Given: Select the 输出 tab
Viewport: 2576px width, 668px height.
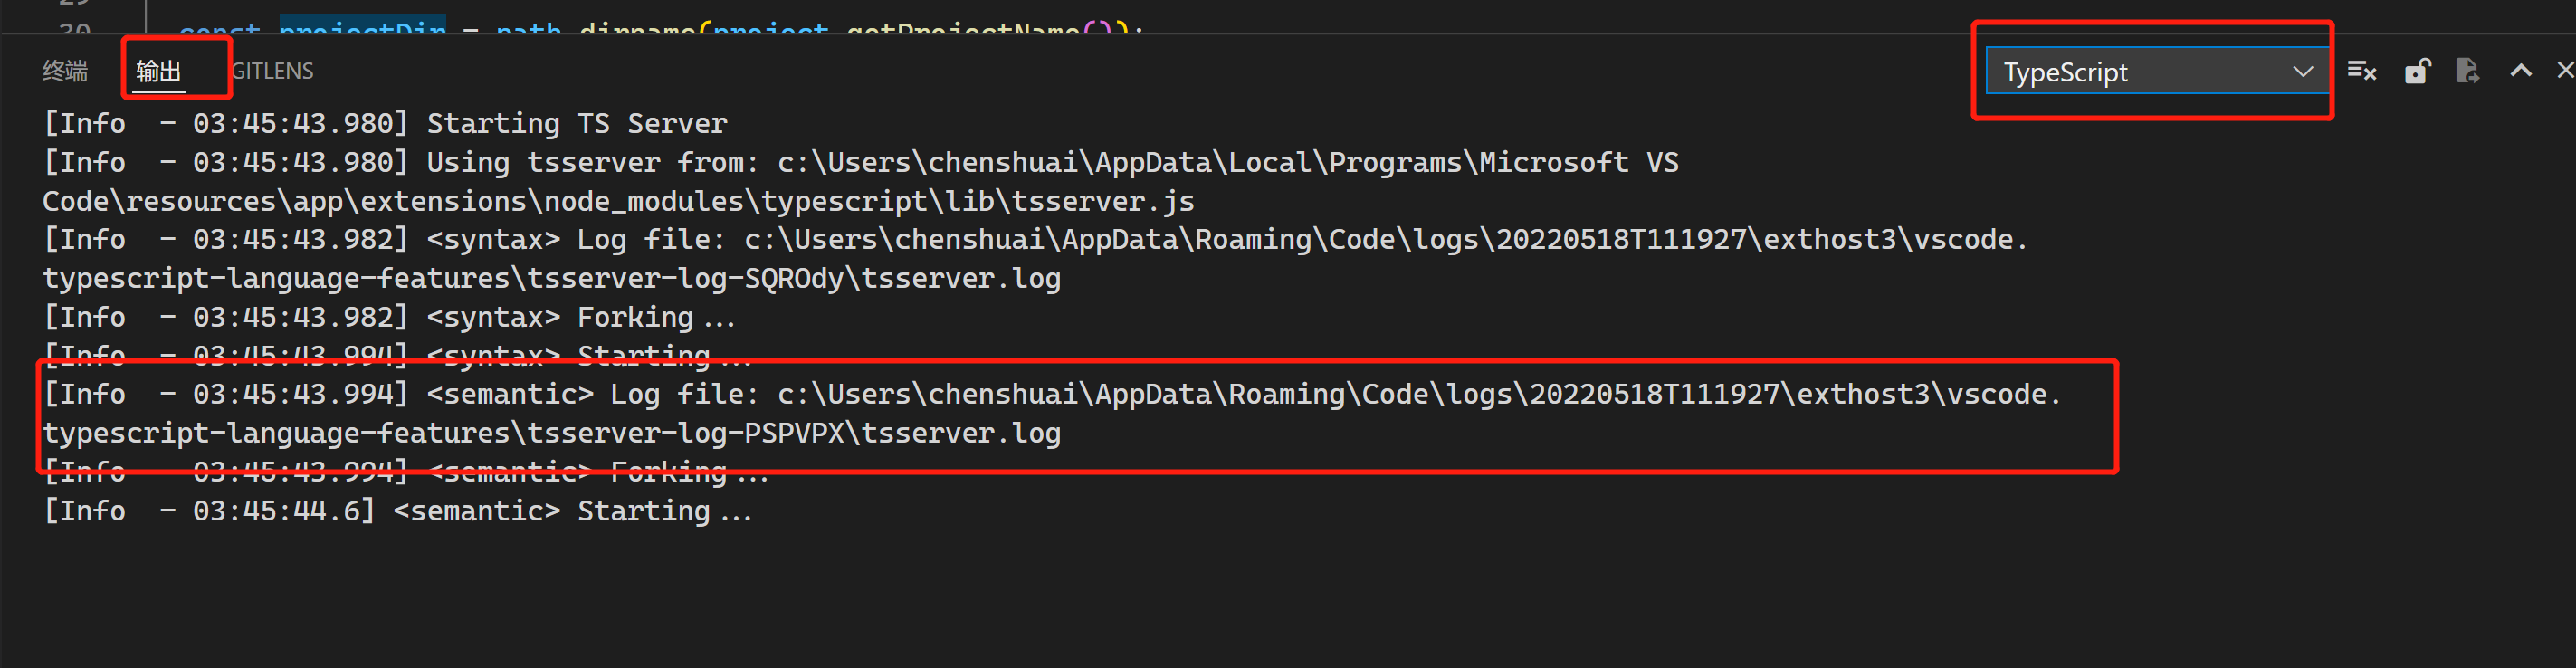Looking at the screenshot, I should (x=159, y=71).
